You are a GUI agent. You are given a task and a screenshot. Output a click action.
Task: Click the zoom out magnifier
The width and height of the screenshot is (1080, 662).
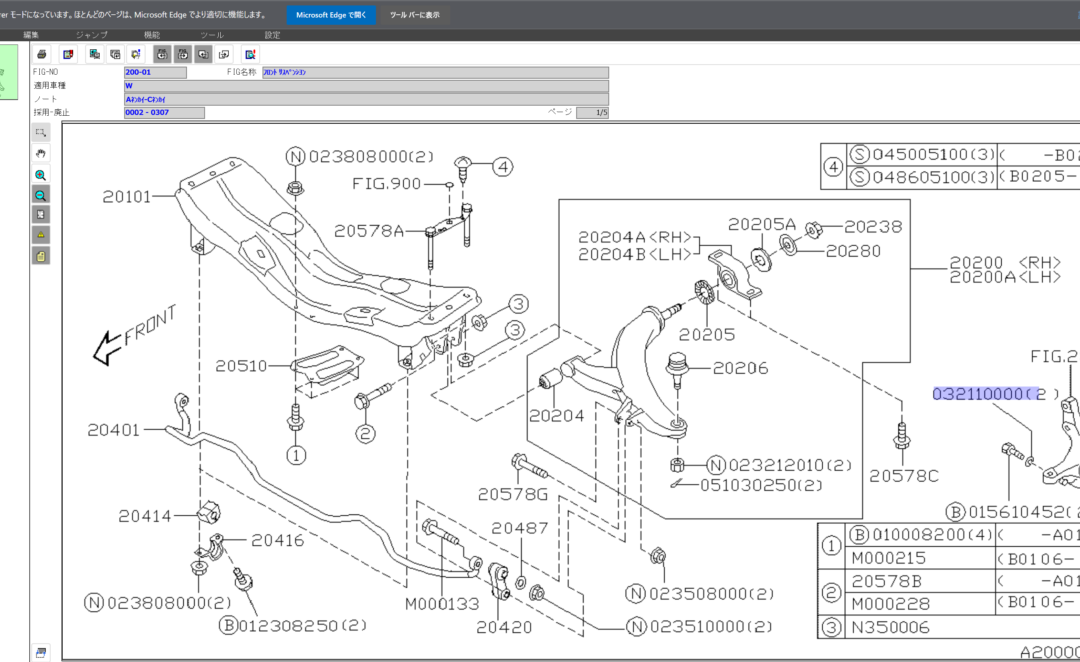[41, 195]
